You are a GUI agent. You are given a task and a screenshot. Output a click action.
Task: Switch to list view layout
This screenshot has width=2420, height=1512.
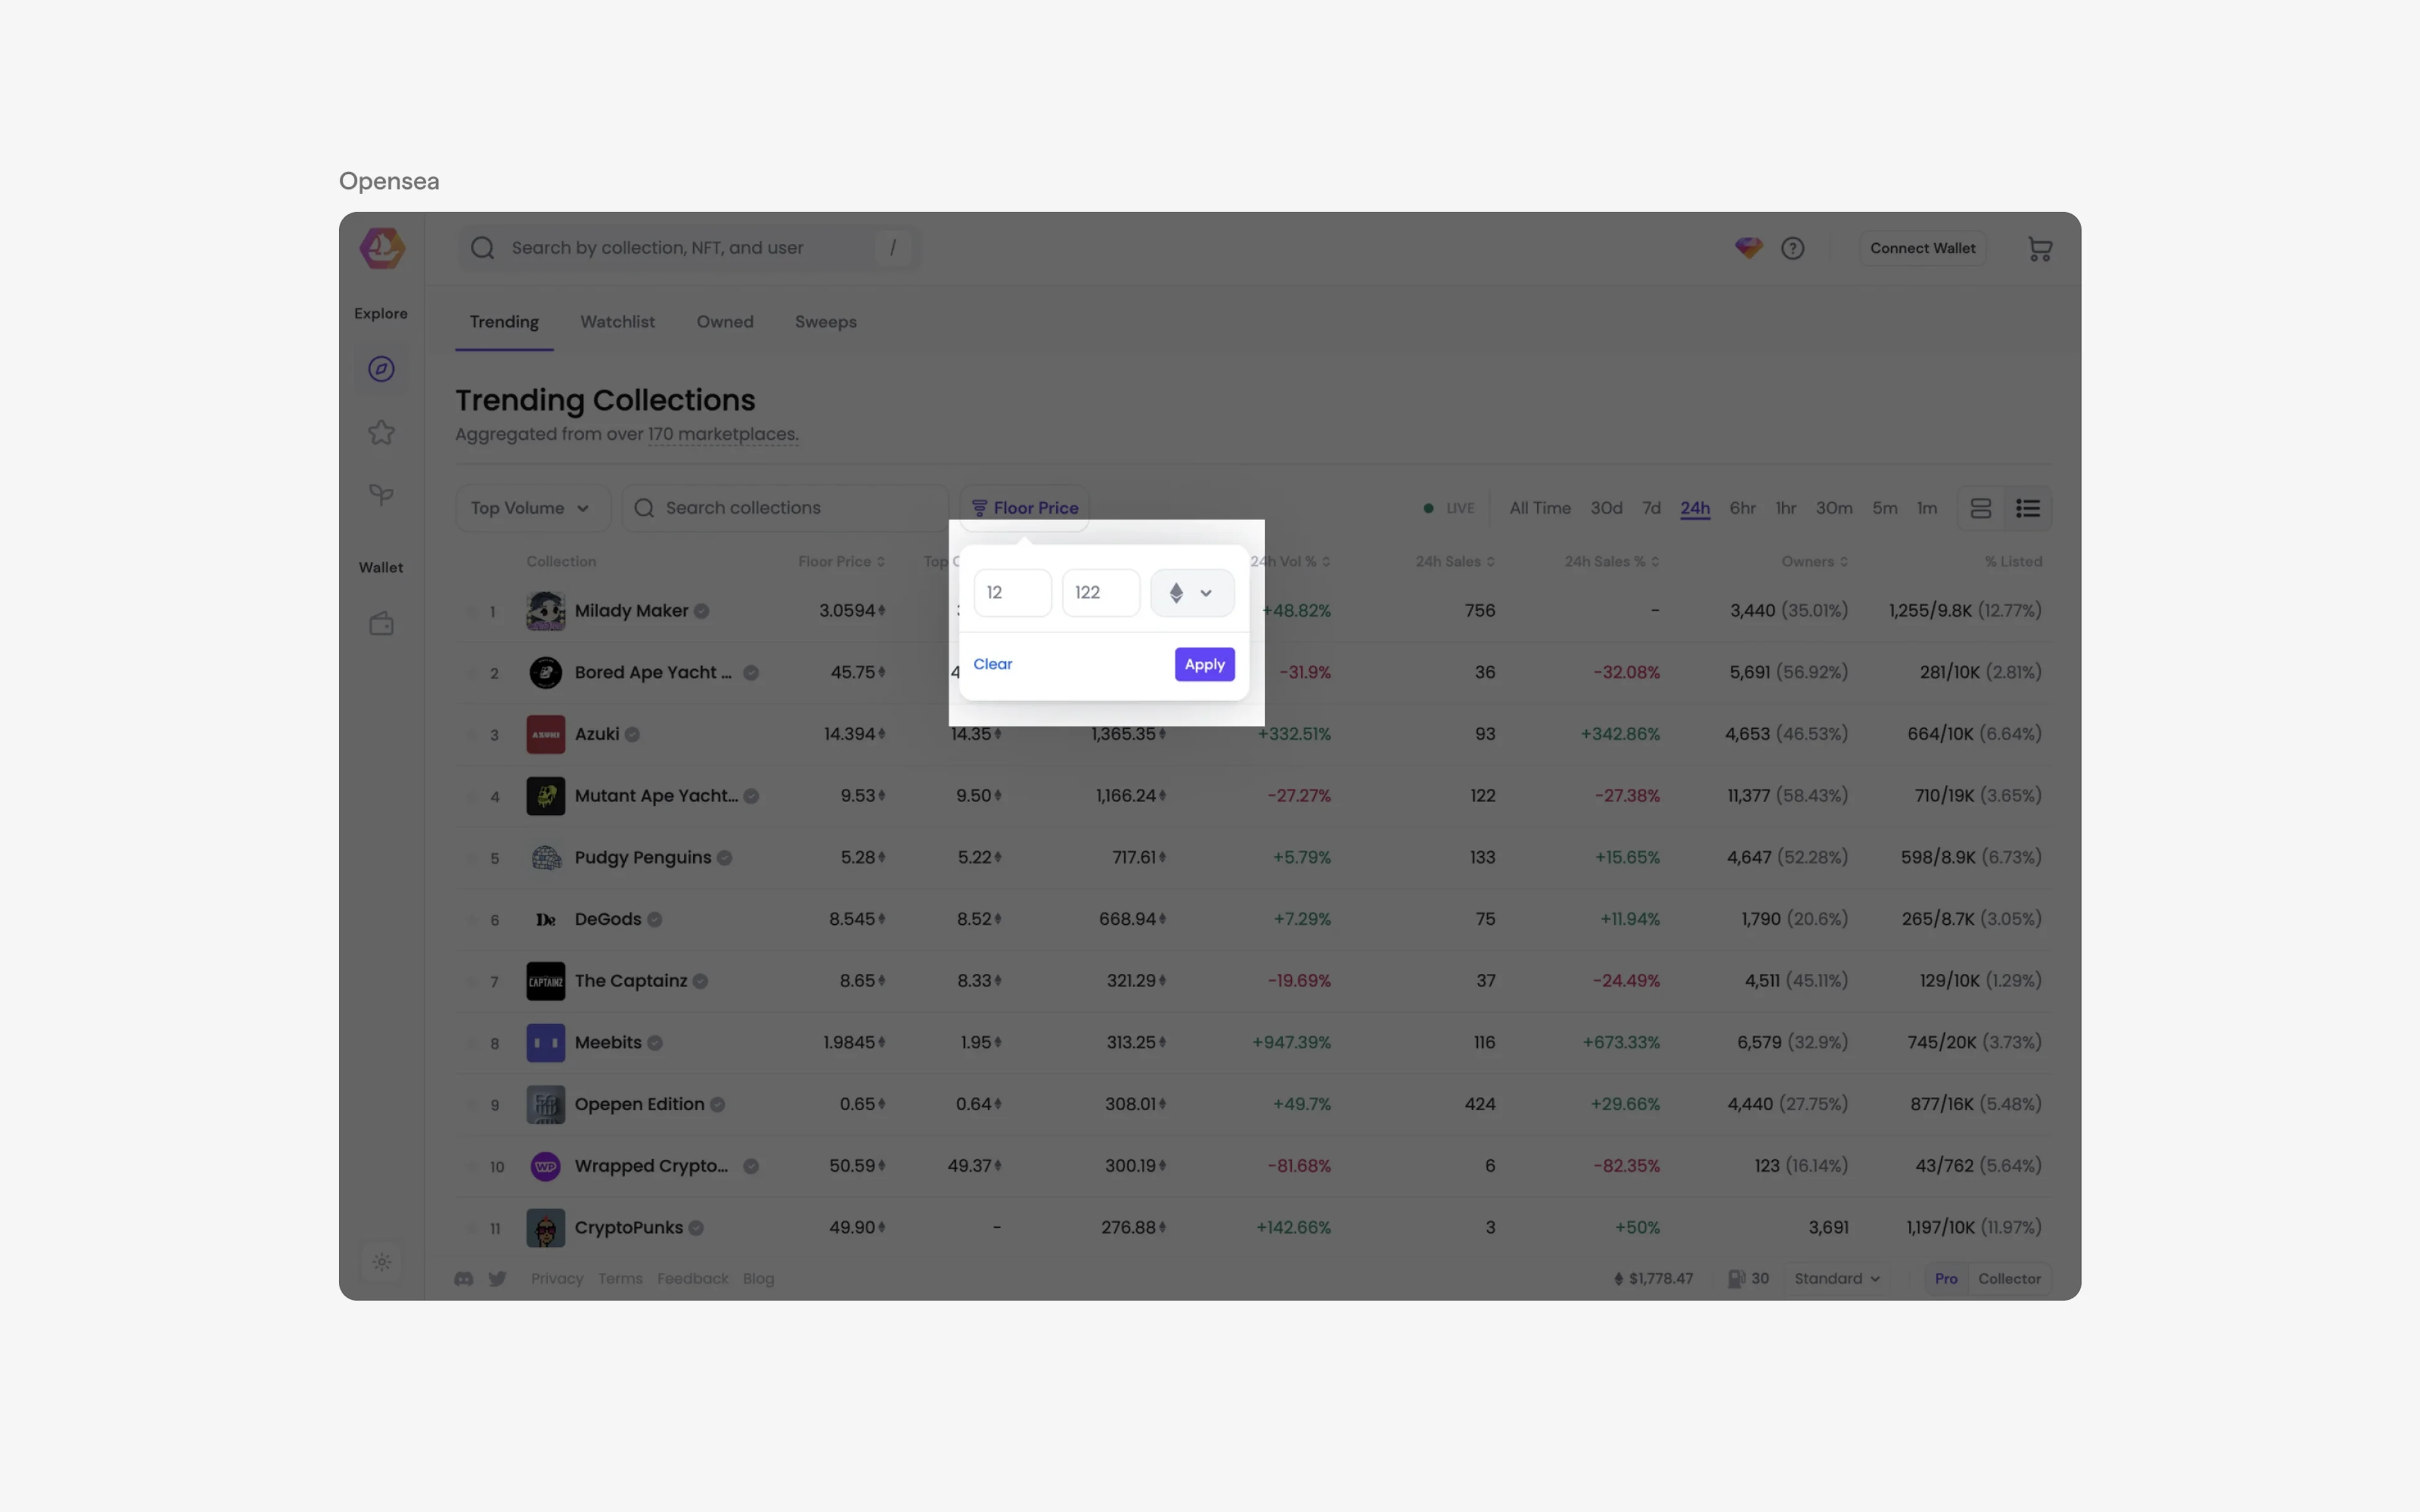click(2029, 508)
